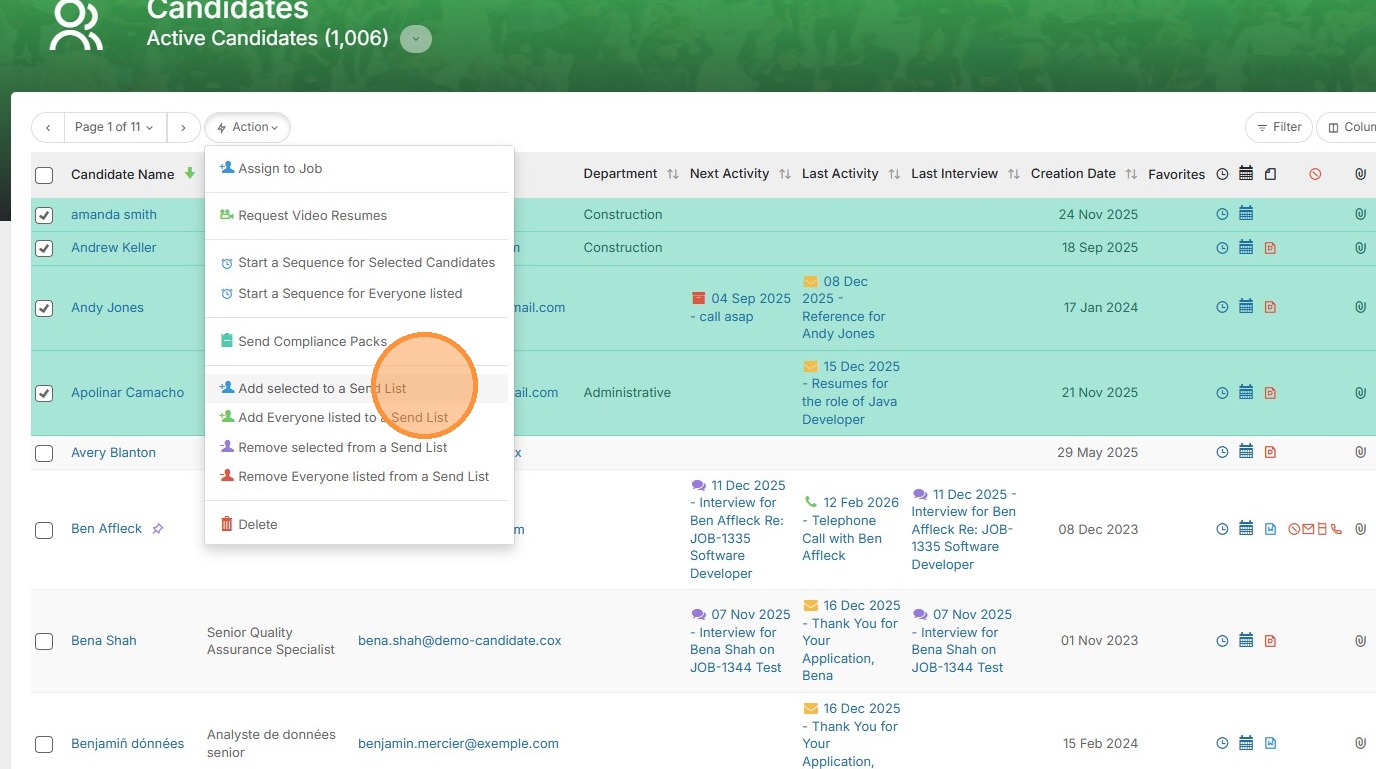Image resolution: width=1376 pixels, height=769 pixels.
Task: Open the Filter button
Action: (x=1279, y=127)
